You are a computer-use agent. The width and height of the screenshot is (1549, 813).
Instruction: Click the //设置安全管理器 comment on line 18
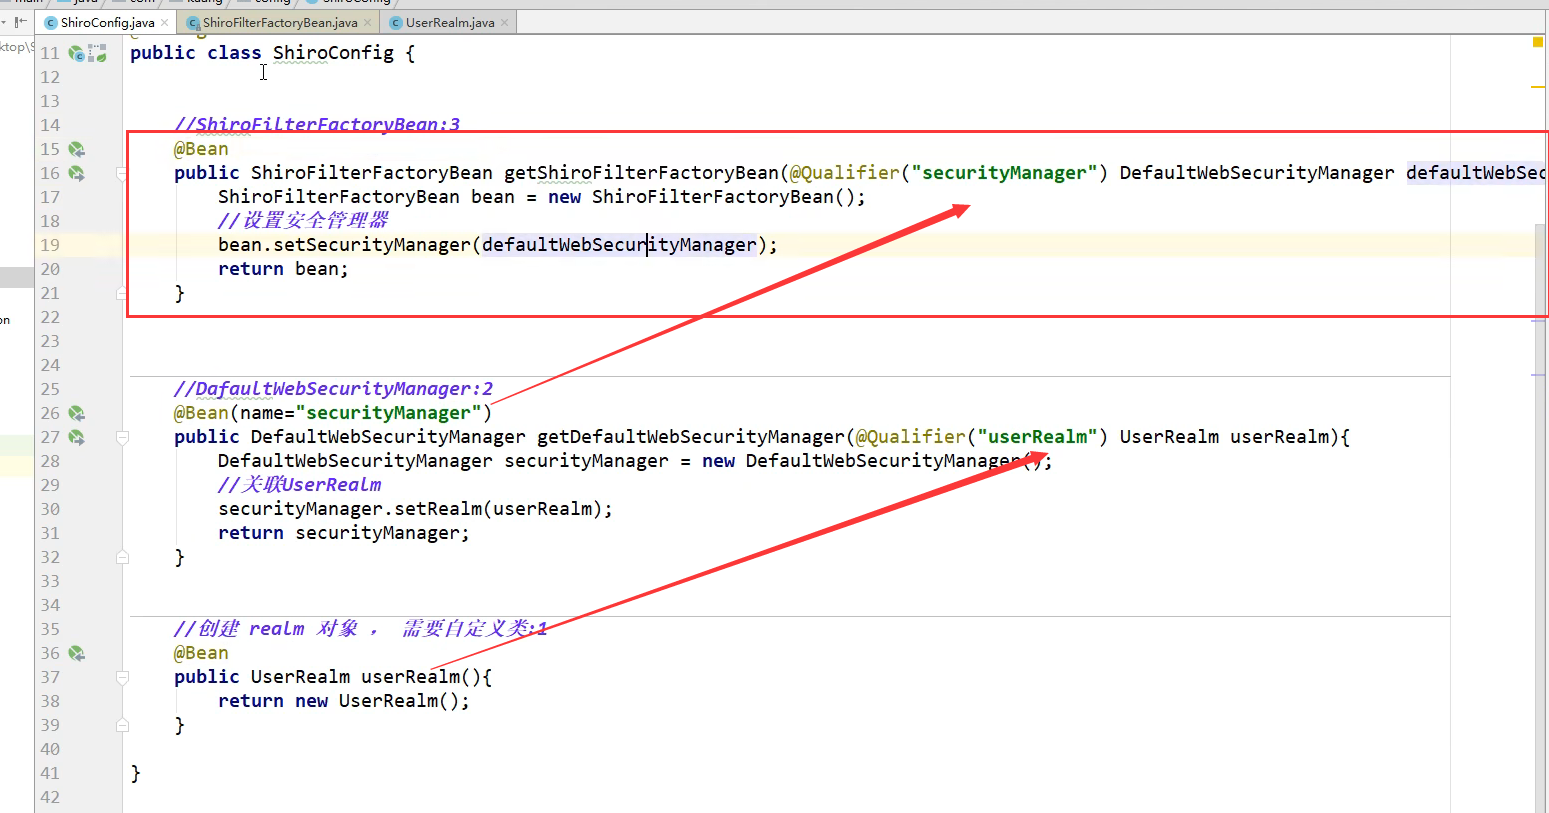[303, 221]
